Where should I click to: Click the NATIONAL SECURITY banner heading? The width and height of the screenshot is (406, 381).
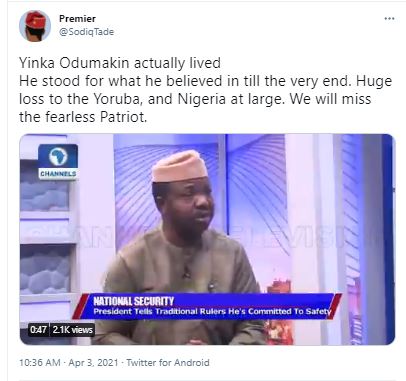point(134,301)
